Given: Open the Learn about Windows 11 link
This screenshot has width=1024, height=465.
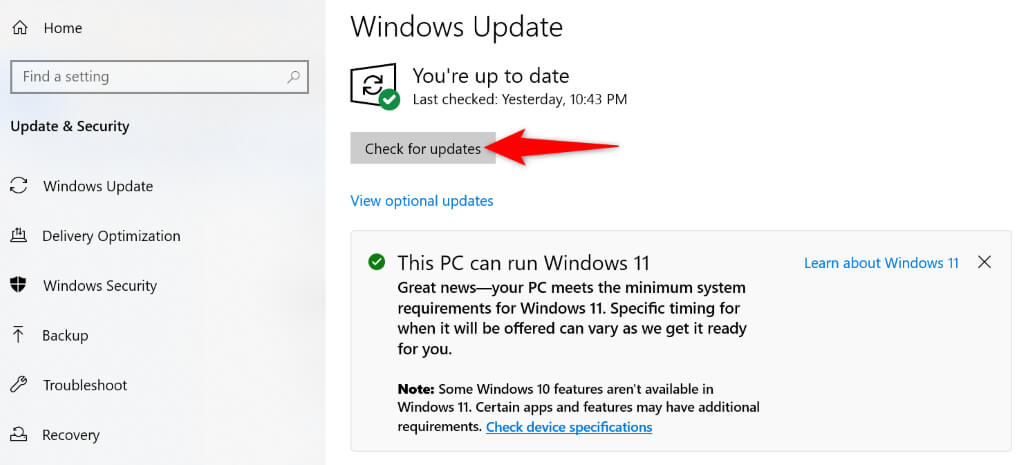Looking at the screenshot, I should [881, 262].
